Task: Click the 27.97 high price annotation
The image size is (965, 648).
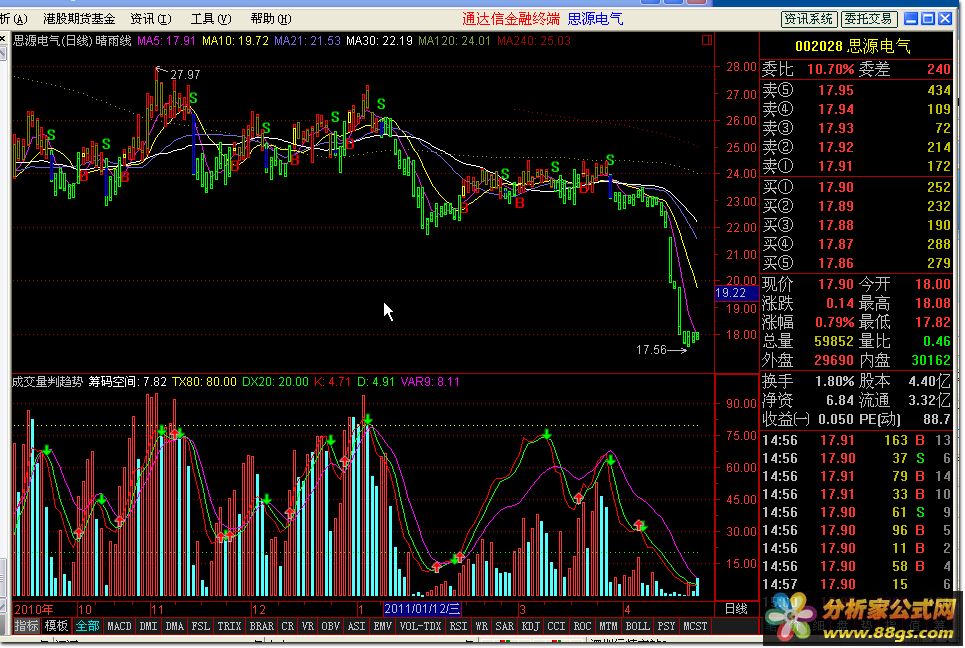Action: click(185, 74)
